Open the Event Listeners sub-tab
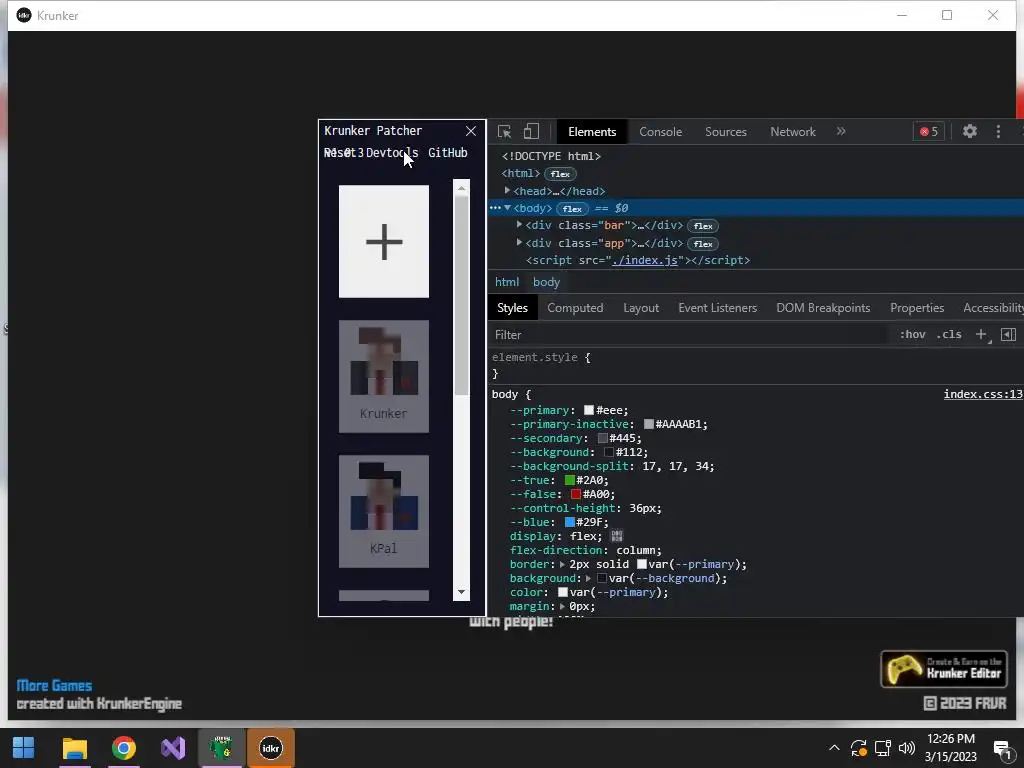This screenshot has width=1024, height=768. tap(717, 308)
